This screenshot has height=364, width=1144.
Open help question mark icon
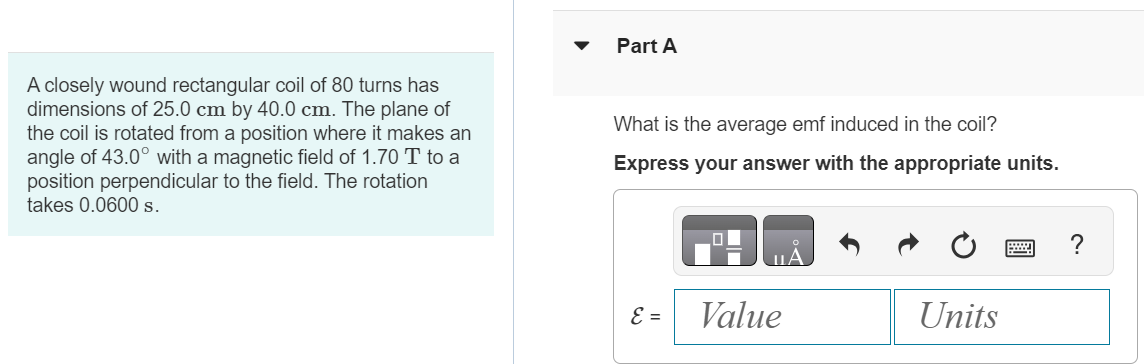1077,244
